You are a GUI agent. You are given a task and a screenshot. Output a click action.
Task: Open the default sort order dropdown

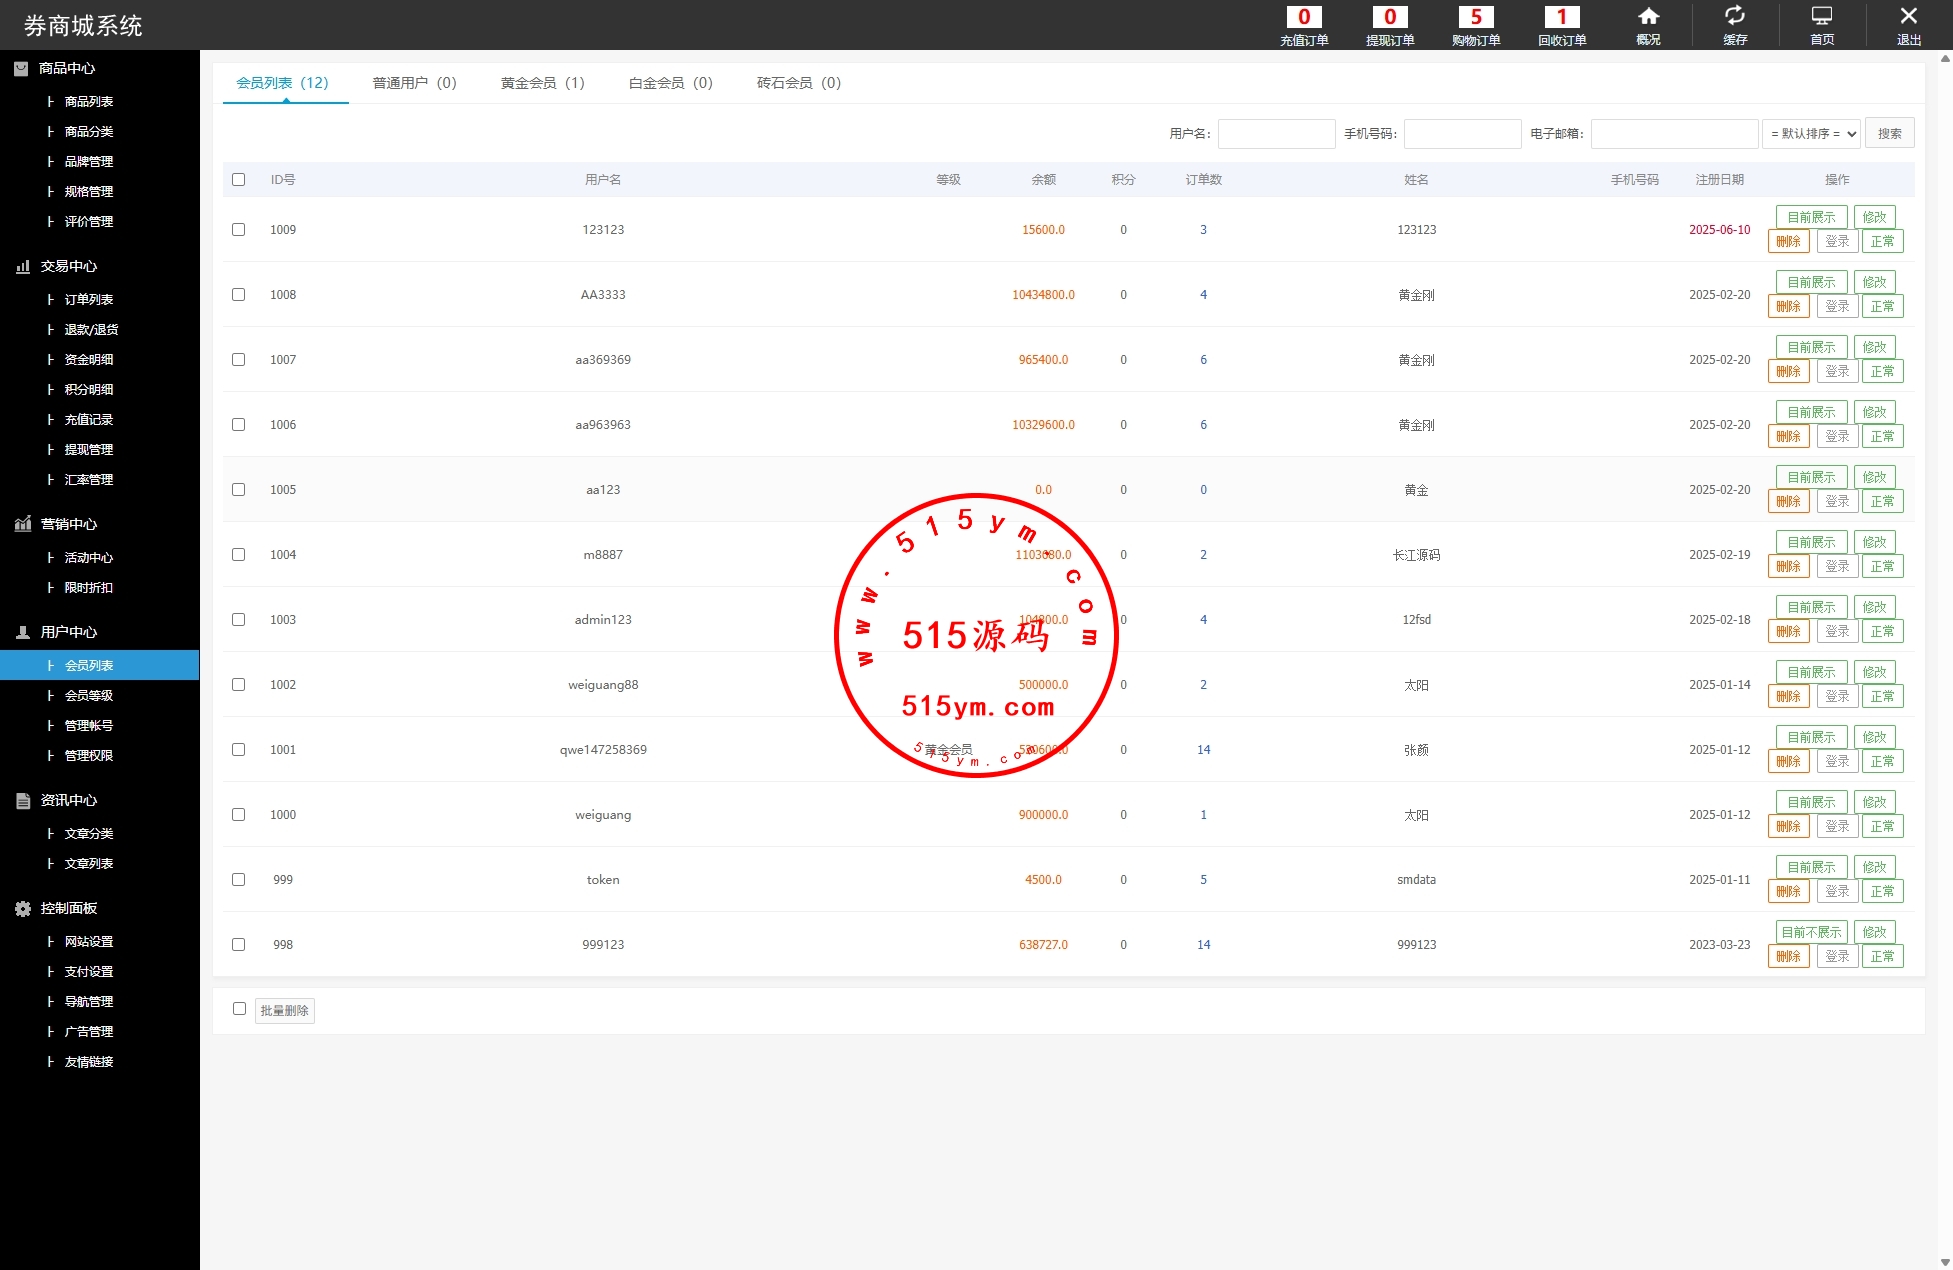[1811, 134]
